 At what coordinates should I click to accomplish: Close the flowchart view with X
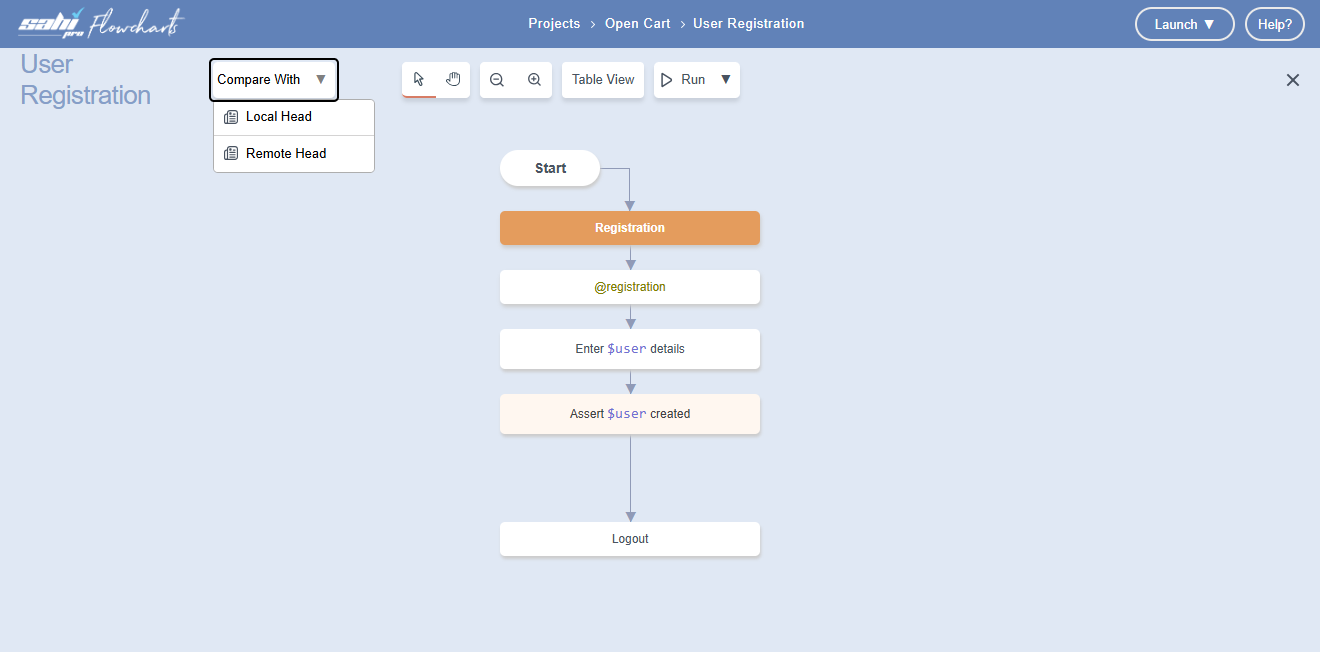click(x=1292, y=80)
